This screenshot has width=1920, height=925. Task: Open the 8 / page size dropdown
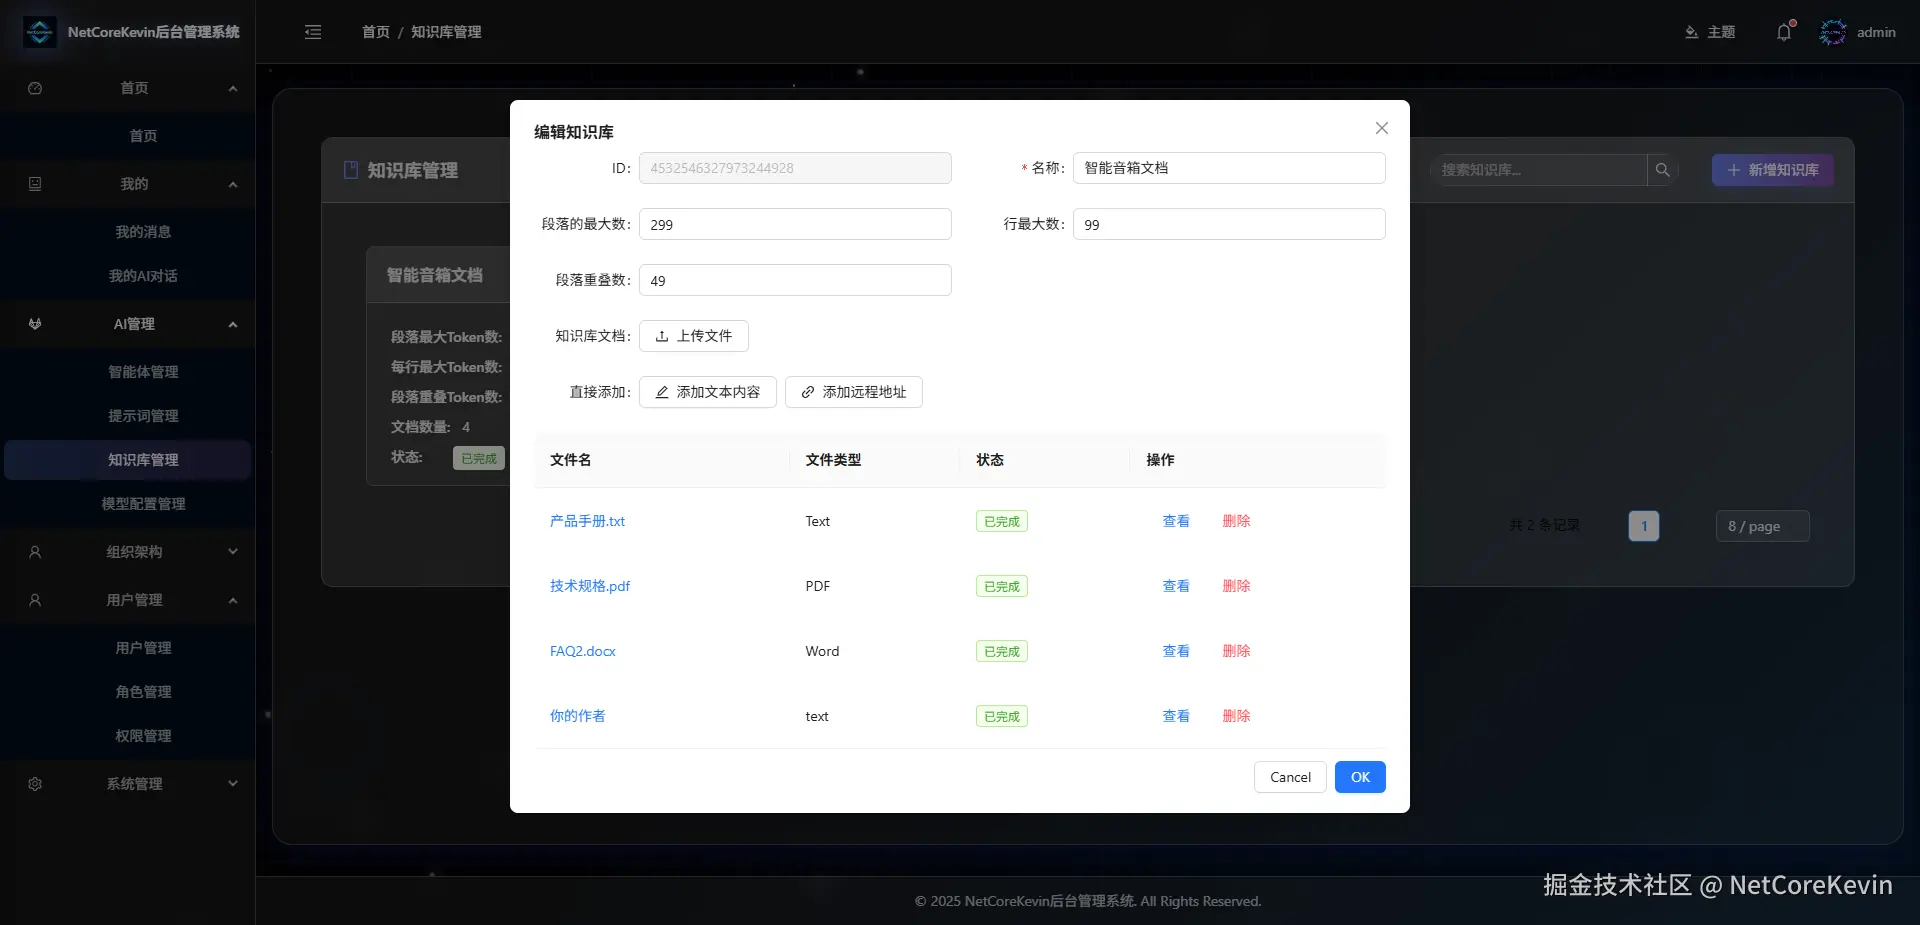1761,526
